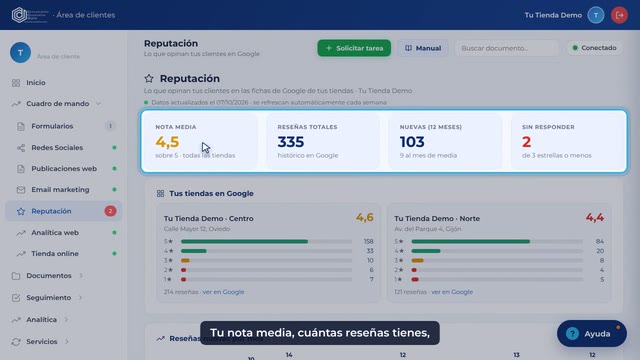Click the Cuadro de mando trend icon

(x=16, y=104)
